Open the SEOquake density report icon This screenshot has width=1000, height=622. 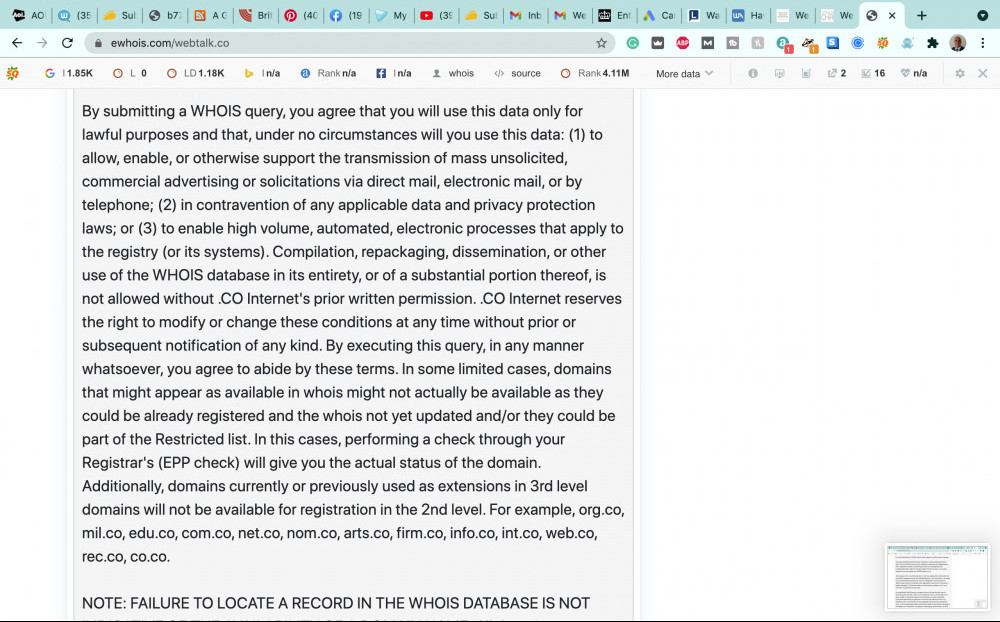(806, 73)
